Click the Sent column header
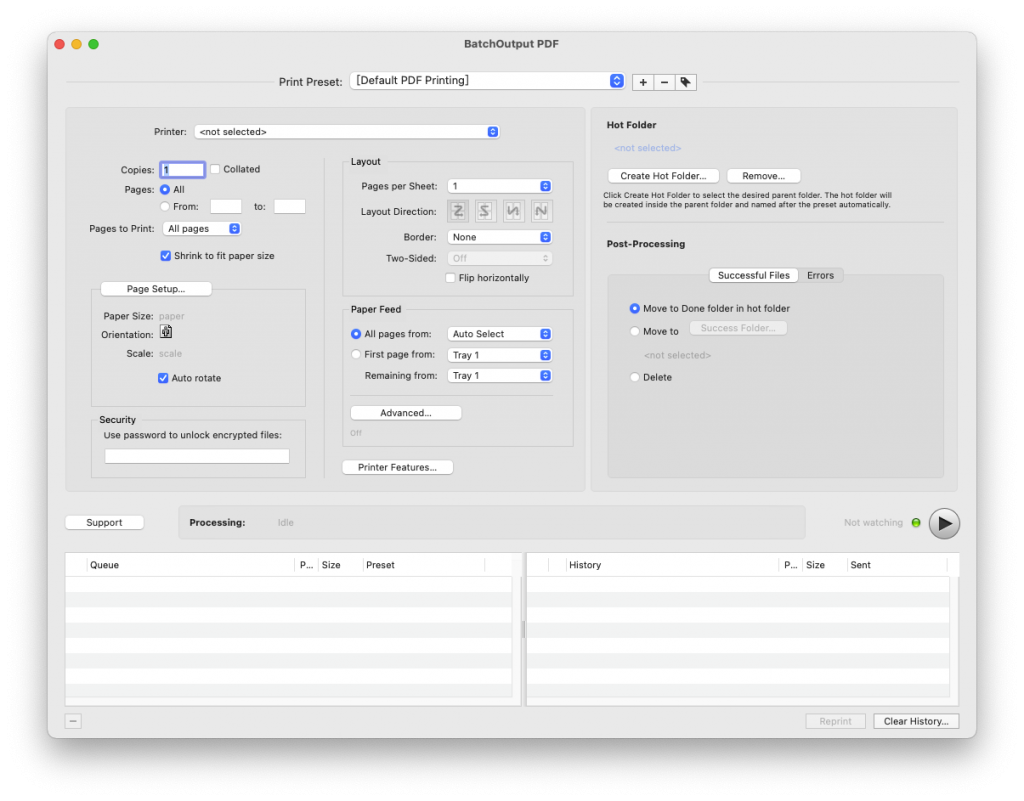1024x801 pixels. click(896, 565)
